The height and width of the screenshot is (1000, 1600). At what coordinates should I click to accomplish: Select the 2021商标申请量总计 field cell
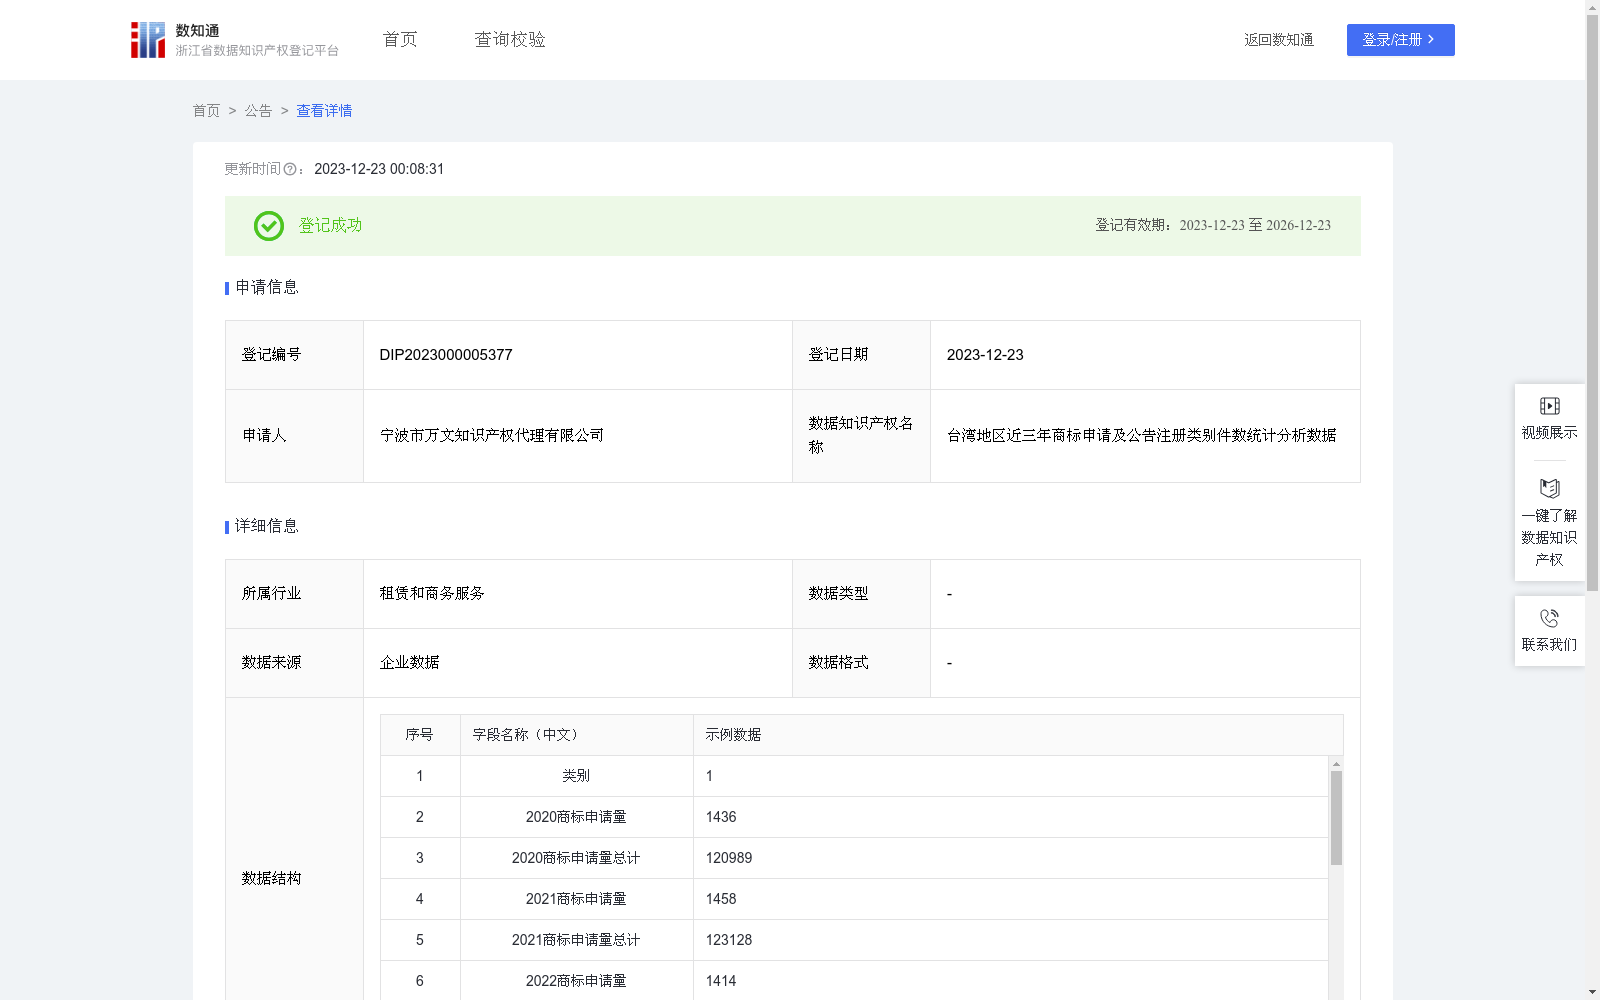click(576, 940)
